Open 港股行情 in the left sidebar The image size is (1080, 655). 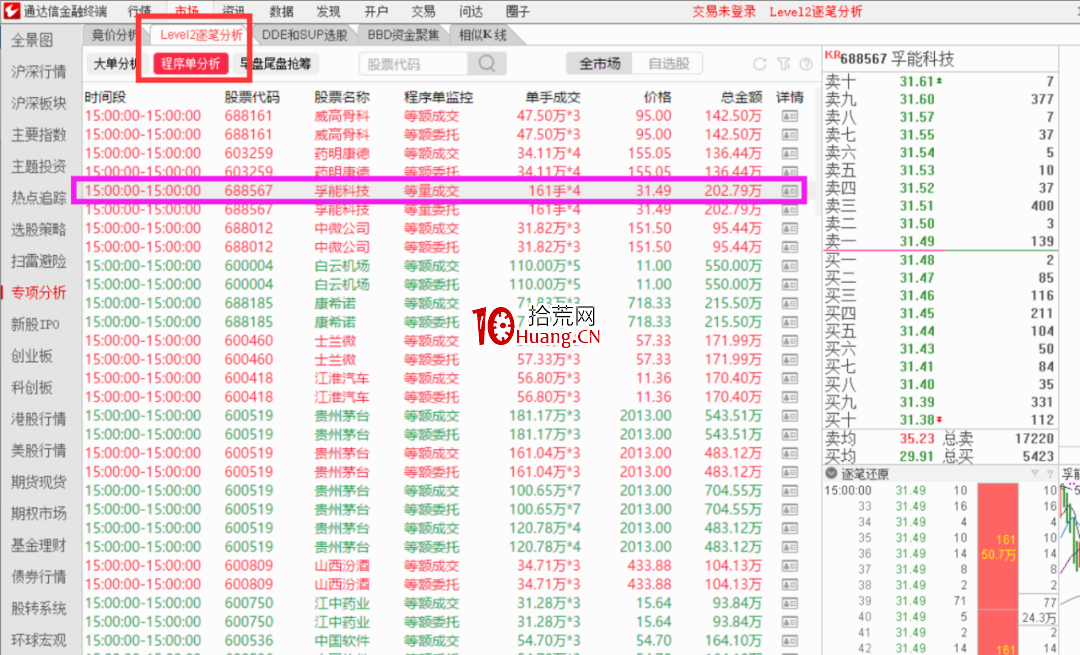[x=39, y=419]
